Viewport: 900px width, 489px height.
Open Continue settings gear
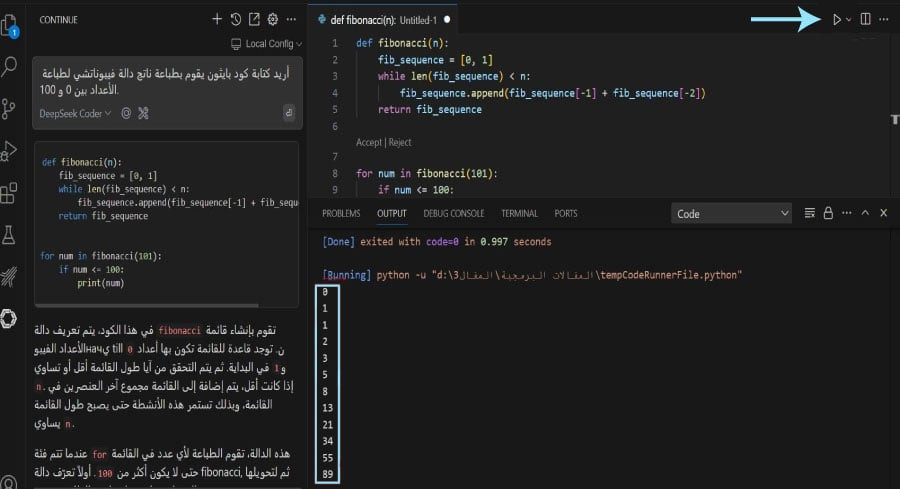[x=273, y=20]
